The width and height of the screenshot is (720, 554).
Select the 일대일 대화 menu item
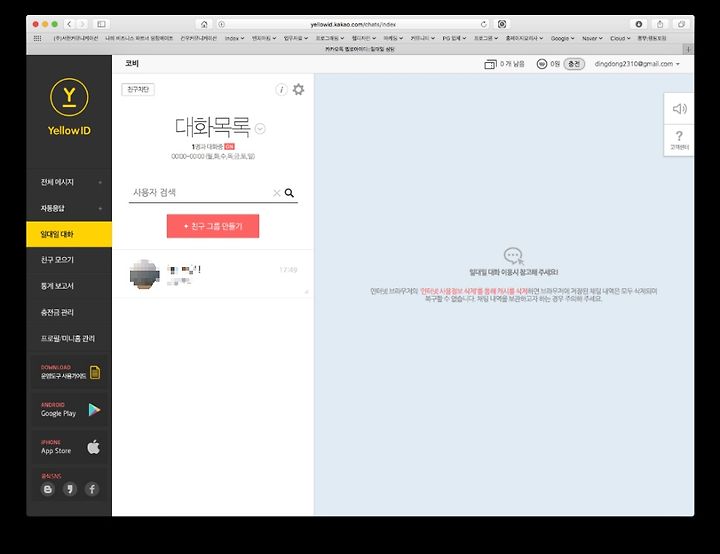pyautogui.click(x=69, y=234)
